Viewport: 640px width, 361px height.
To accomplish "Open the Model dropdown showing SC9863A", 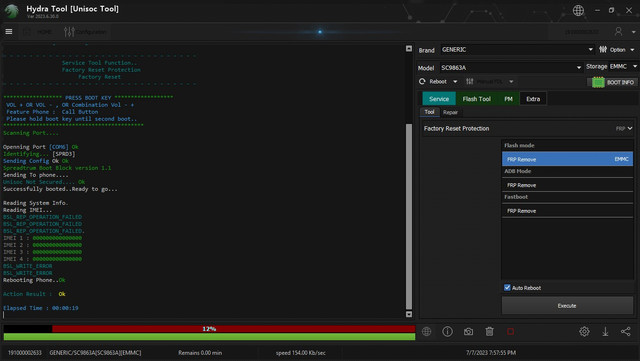I will pos(511,67).
